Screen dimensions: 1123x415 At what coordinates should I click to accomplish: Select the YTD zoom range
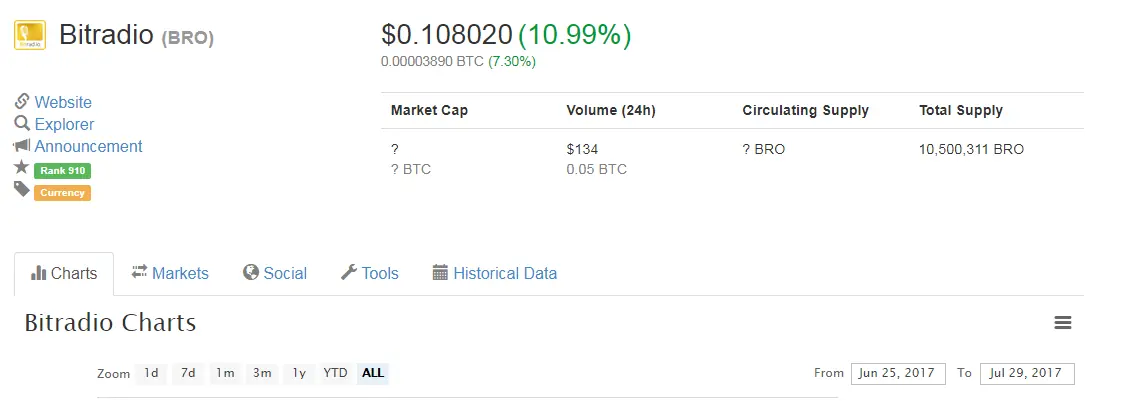[x=335, y=373]
